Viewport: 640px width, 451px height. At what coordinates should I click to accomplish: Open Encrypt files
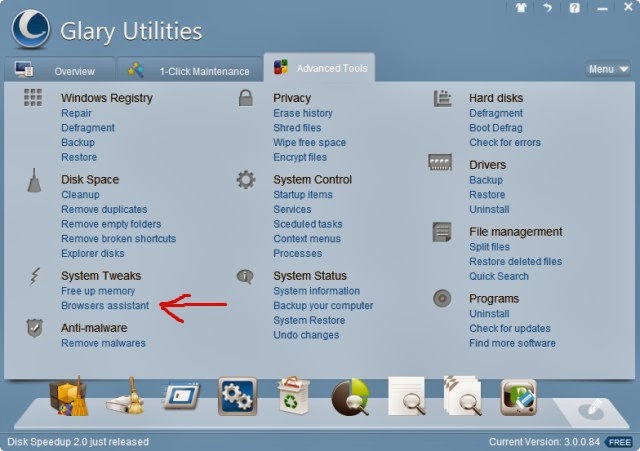(300, 157)
